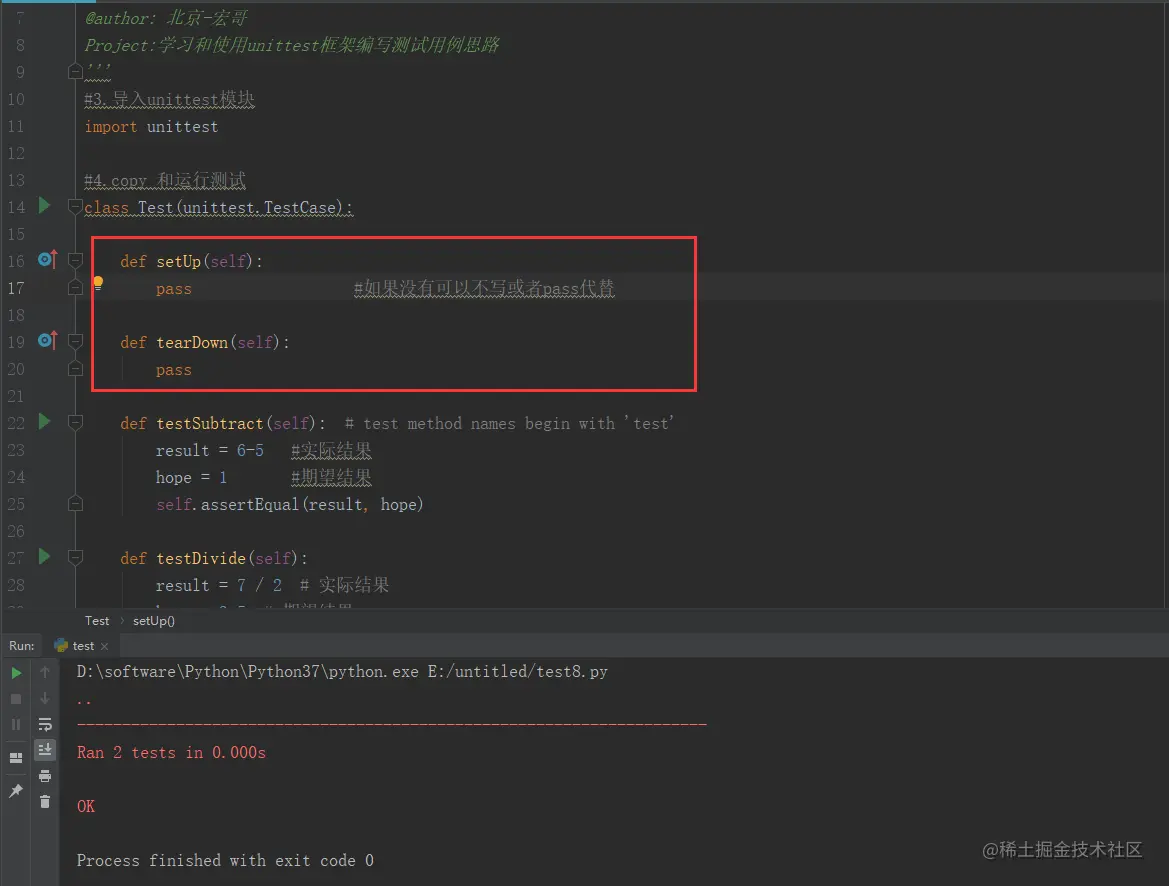
Task: Collapse the docstring fold at line 9
Action: pos(75,72)
